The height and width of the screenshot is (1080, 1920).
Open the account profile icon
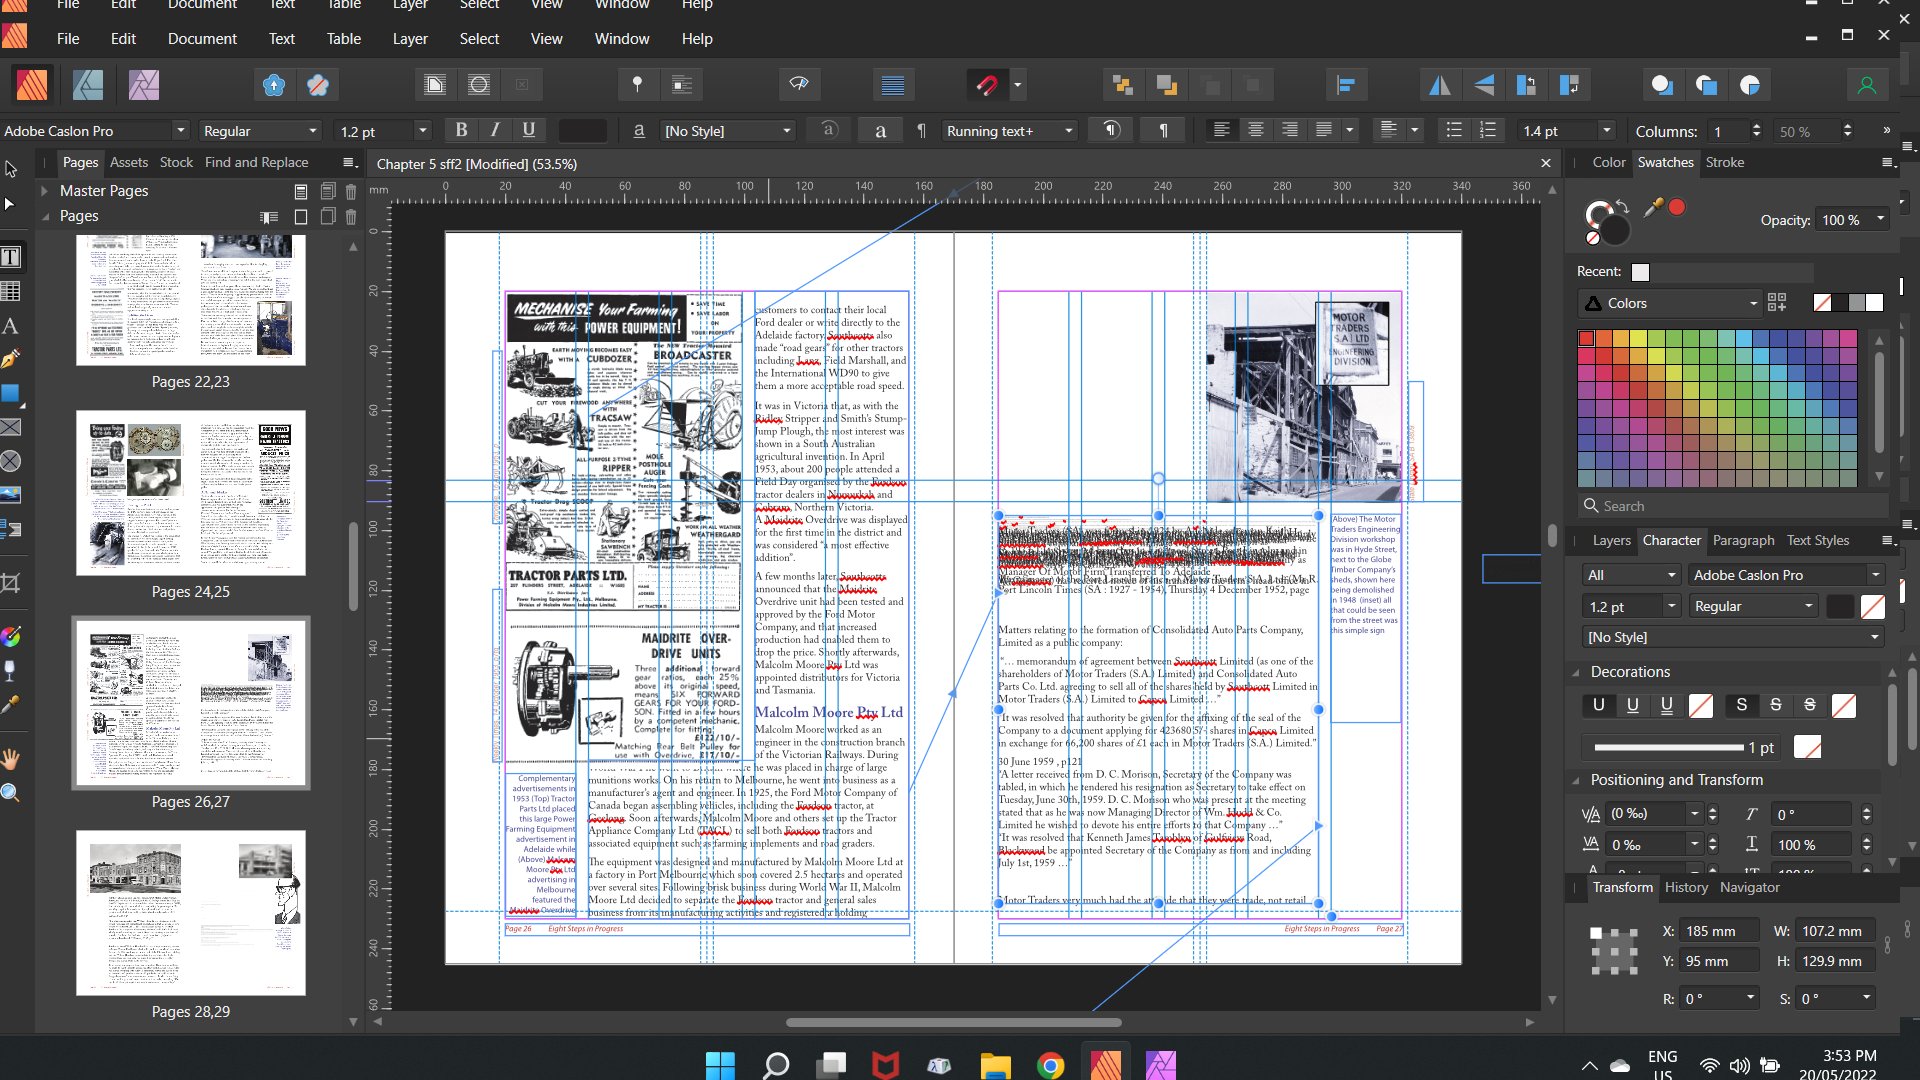tap(1866, 85)
